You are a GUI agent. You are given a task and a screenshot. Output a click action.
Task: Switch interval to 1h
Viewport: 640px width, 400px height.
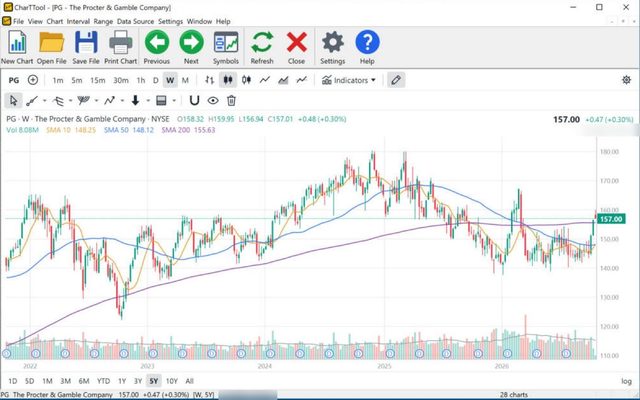coord(141,80)
